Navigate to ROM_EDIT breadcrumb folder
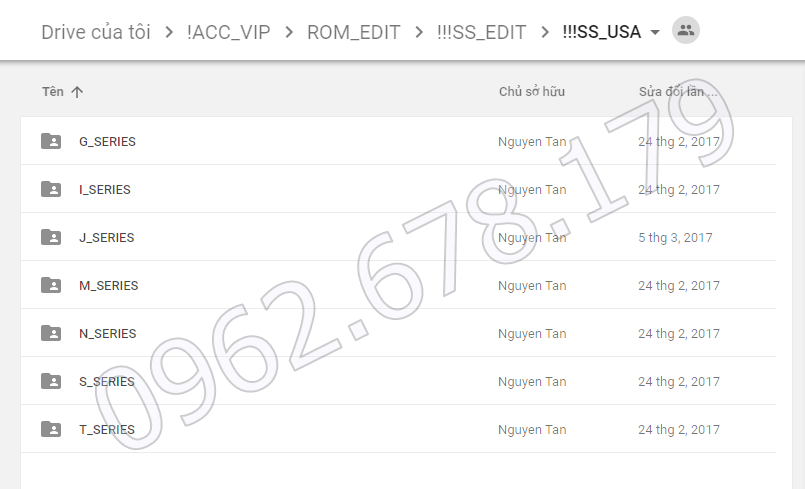The image size is (805, 489). [x=353, y=32]
